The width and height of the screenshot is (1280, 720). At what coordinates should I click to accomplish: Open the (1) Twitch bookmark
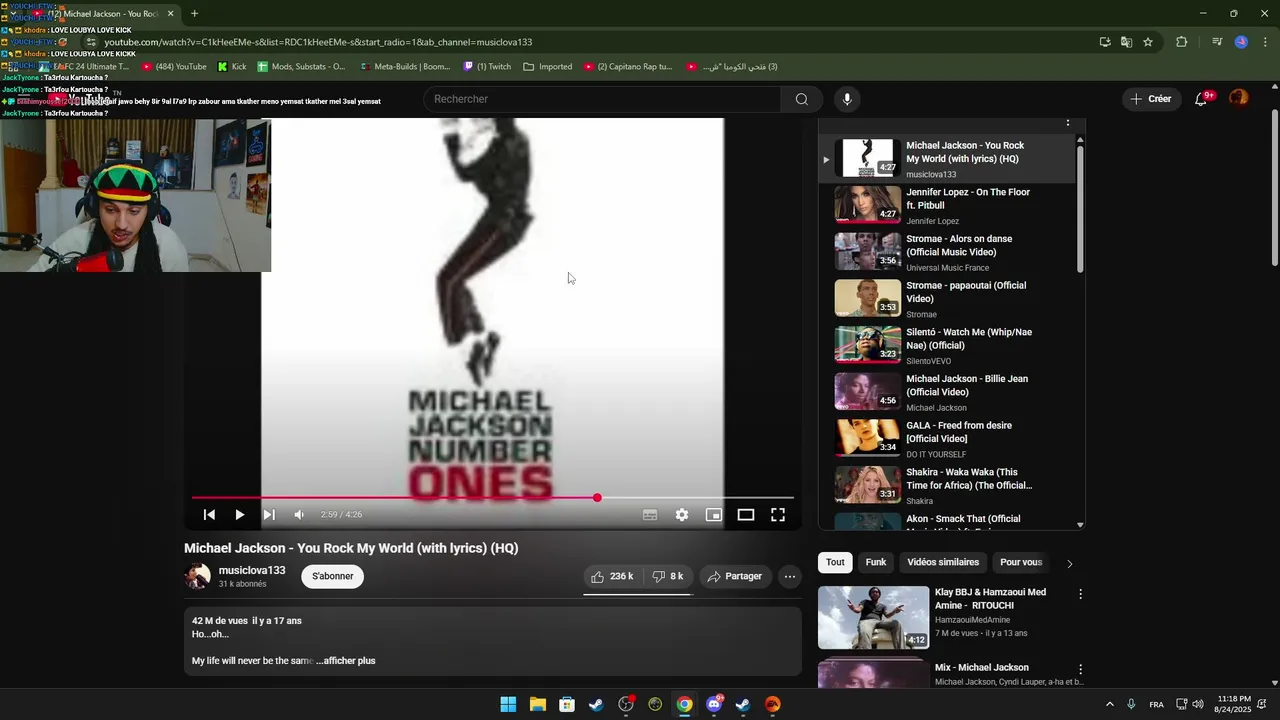click(x=487, y=67)
